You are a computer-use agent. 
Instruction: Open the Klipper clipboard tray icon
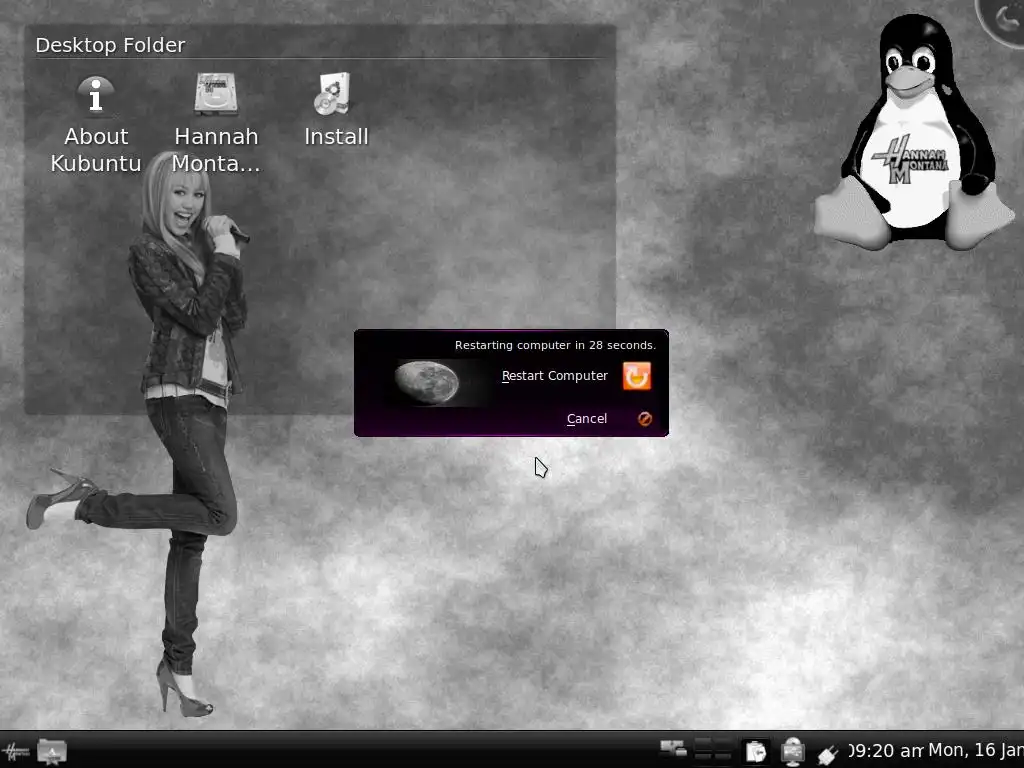[756, 752]
